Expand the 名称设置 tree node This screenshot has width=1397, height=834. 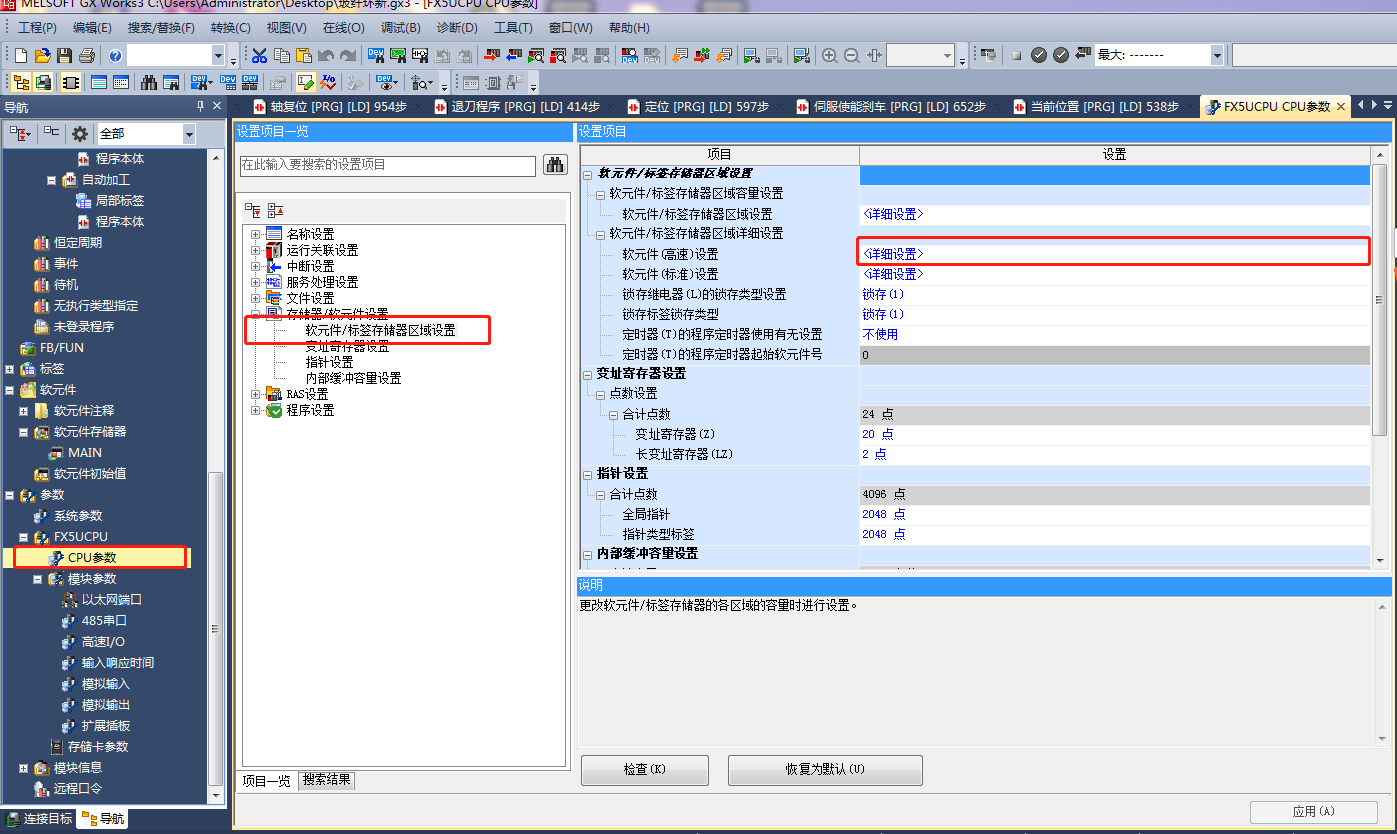[x=256, y=234]
